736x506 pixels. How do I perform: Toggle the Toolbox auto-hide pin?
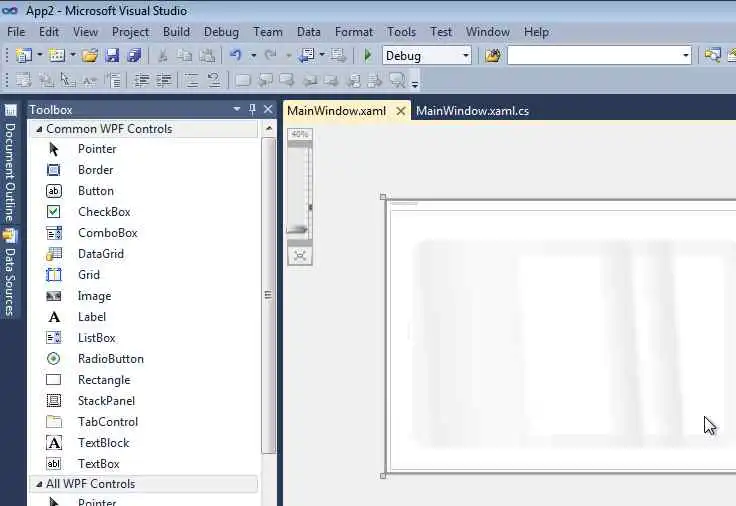(x=252, y=109)
